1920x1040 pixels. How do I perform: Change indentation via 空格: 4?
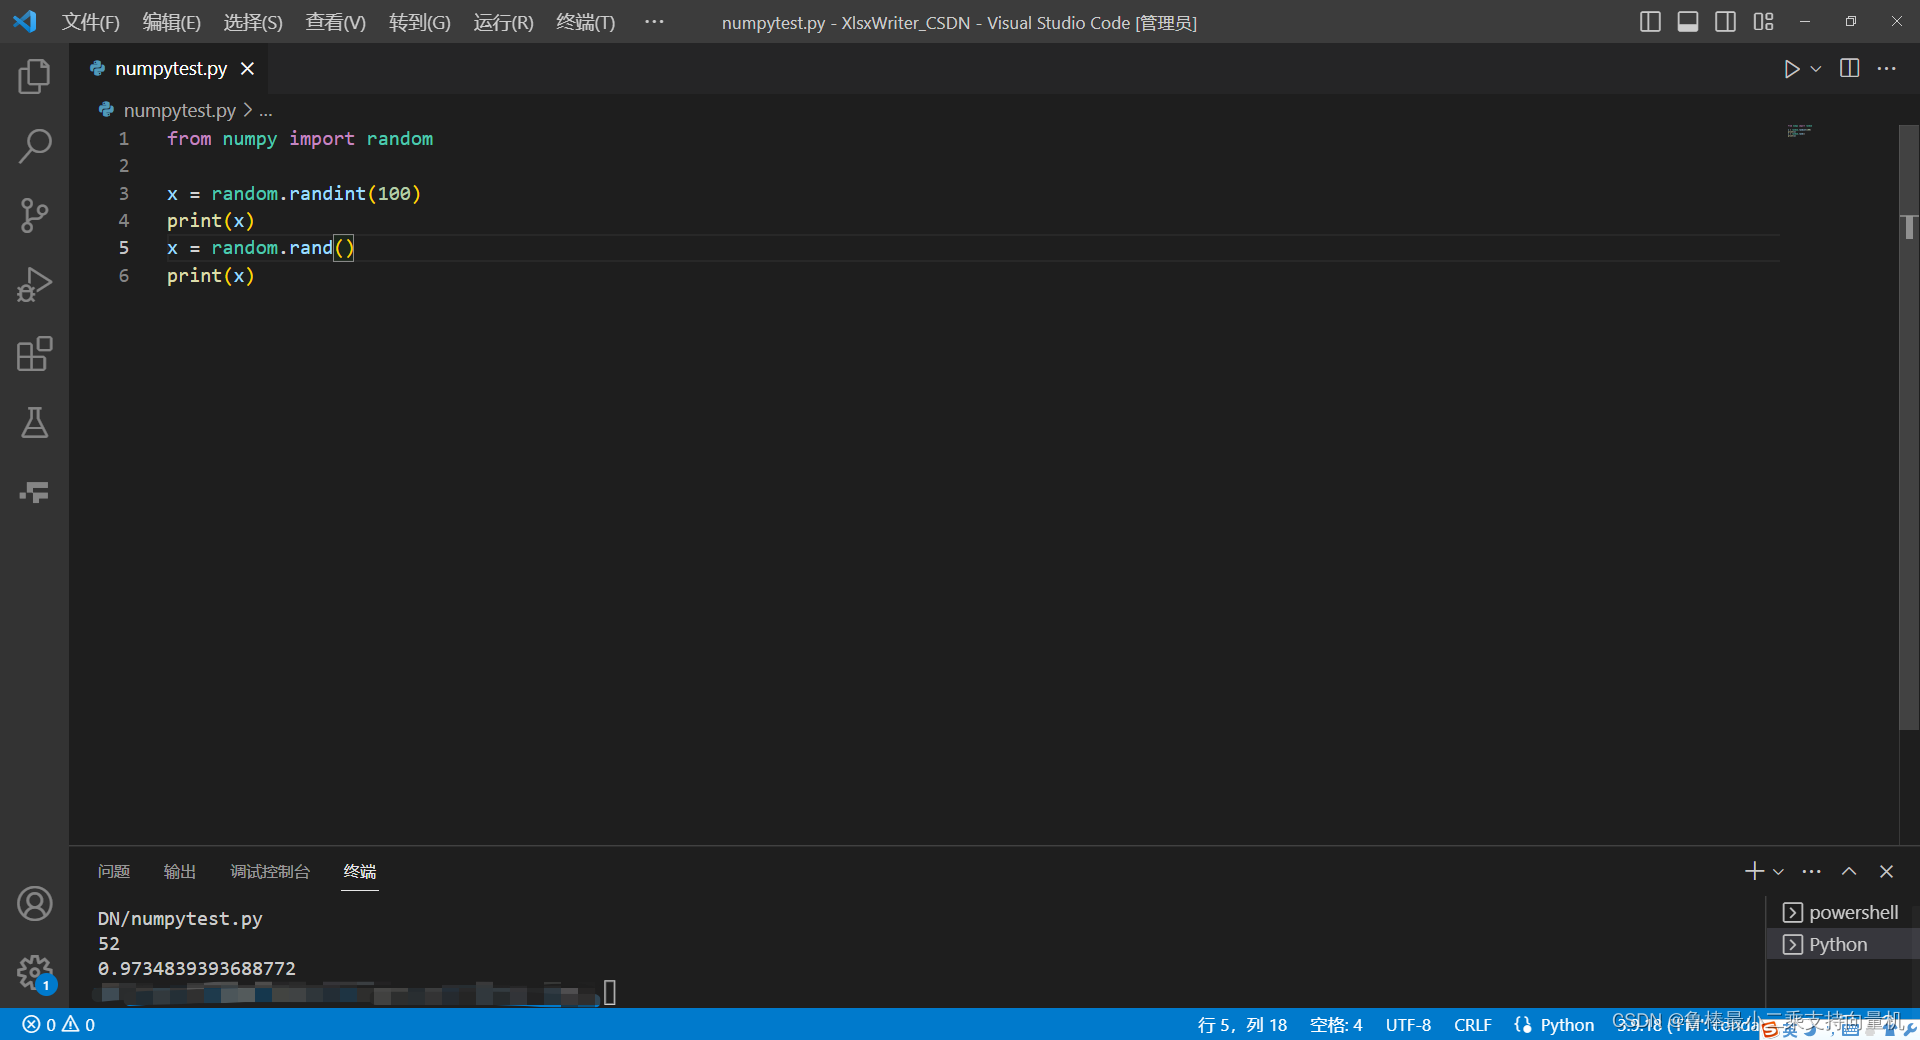tap(1336, 1025)
